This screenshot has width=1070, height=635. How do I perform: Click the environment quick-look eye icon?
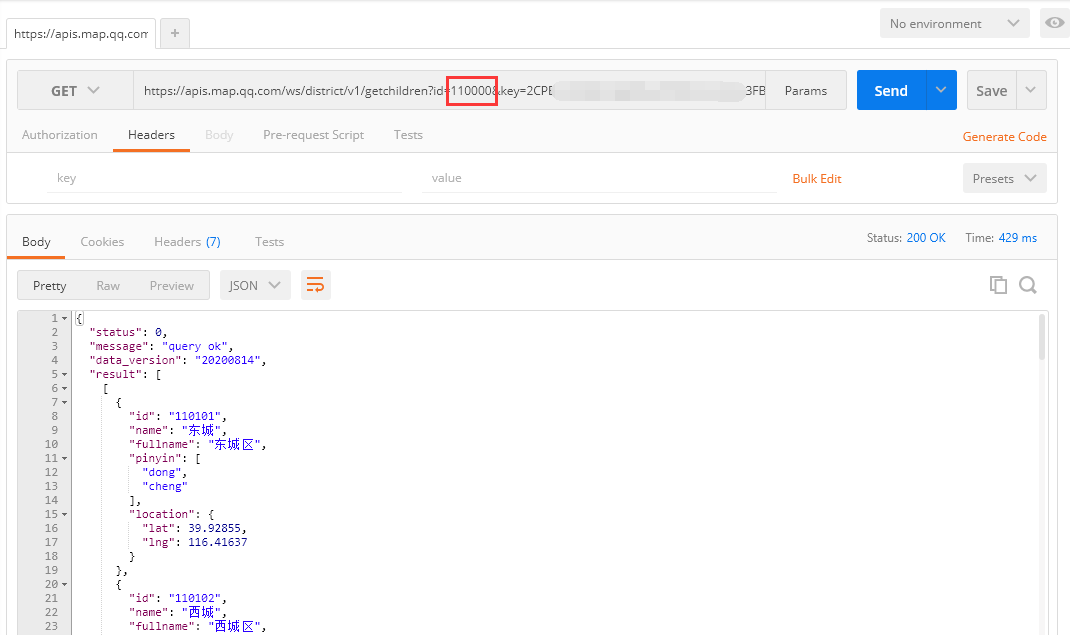pyautogui.click(x=1054, y=23)
